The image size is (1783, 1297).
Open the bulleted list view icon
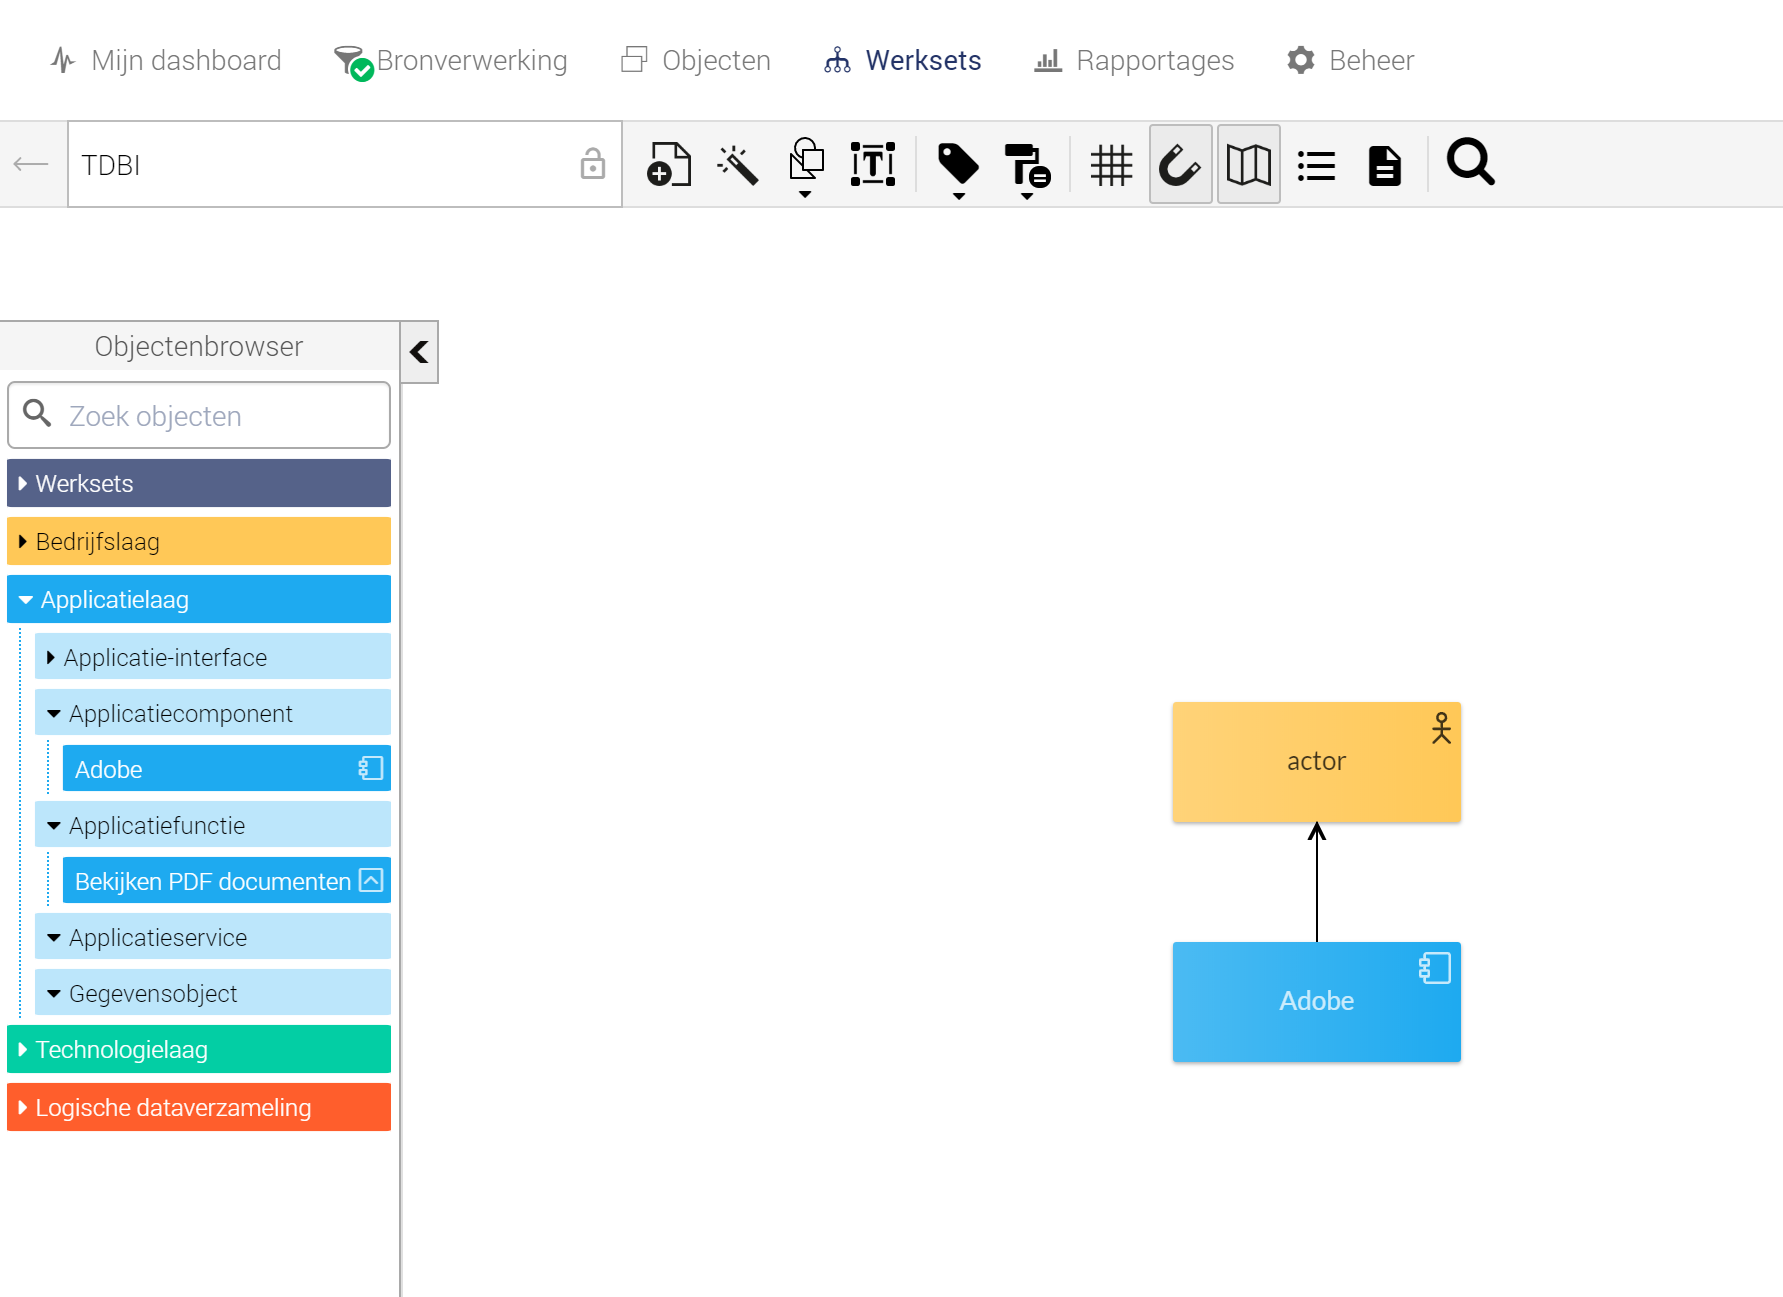pos(1316,165)
